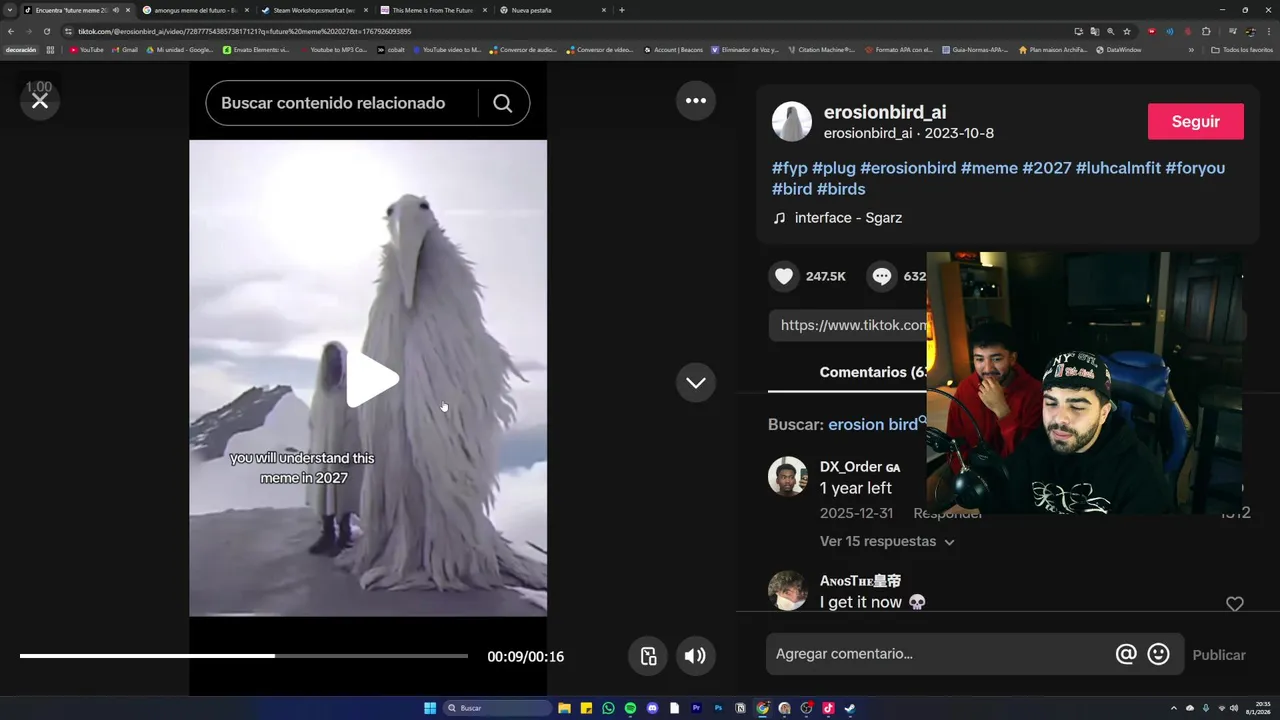Image resolution: width=1280 pixels, height=720 pixels.
Task: Play the paused erosion bird video
Action: [372, 379]
